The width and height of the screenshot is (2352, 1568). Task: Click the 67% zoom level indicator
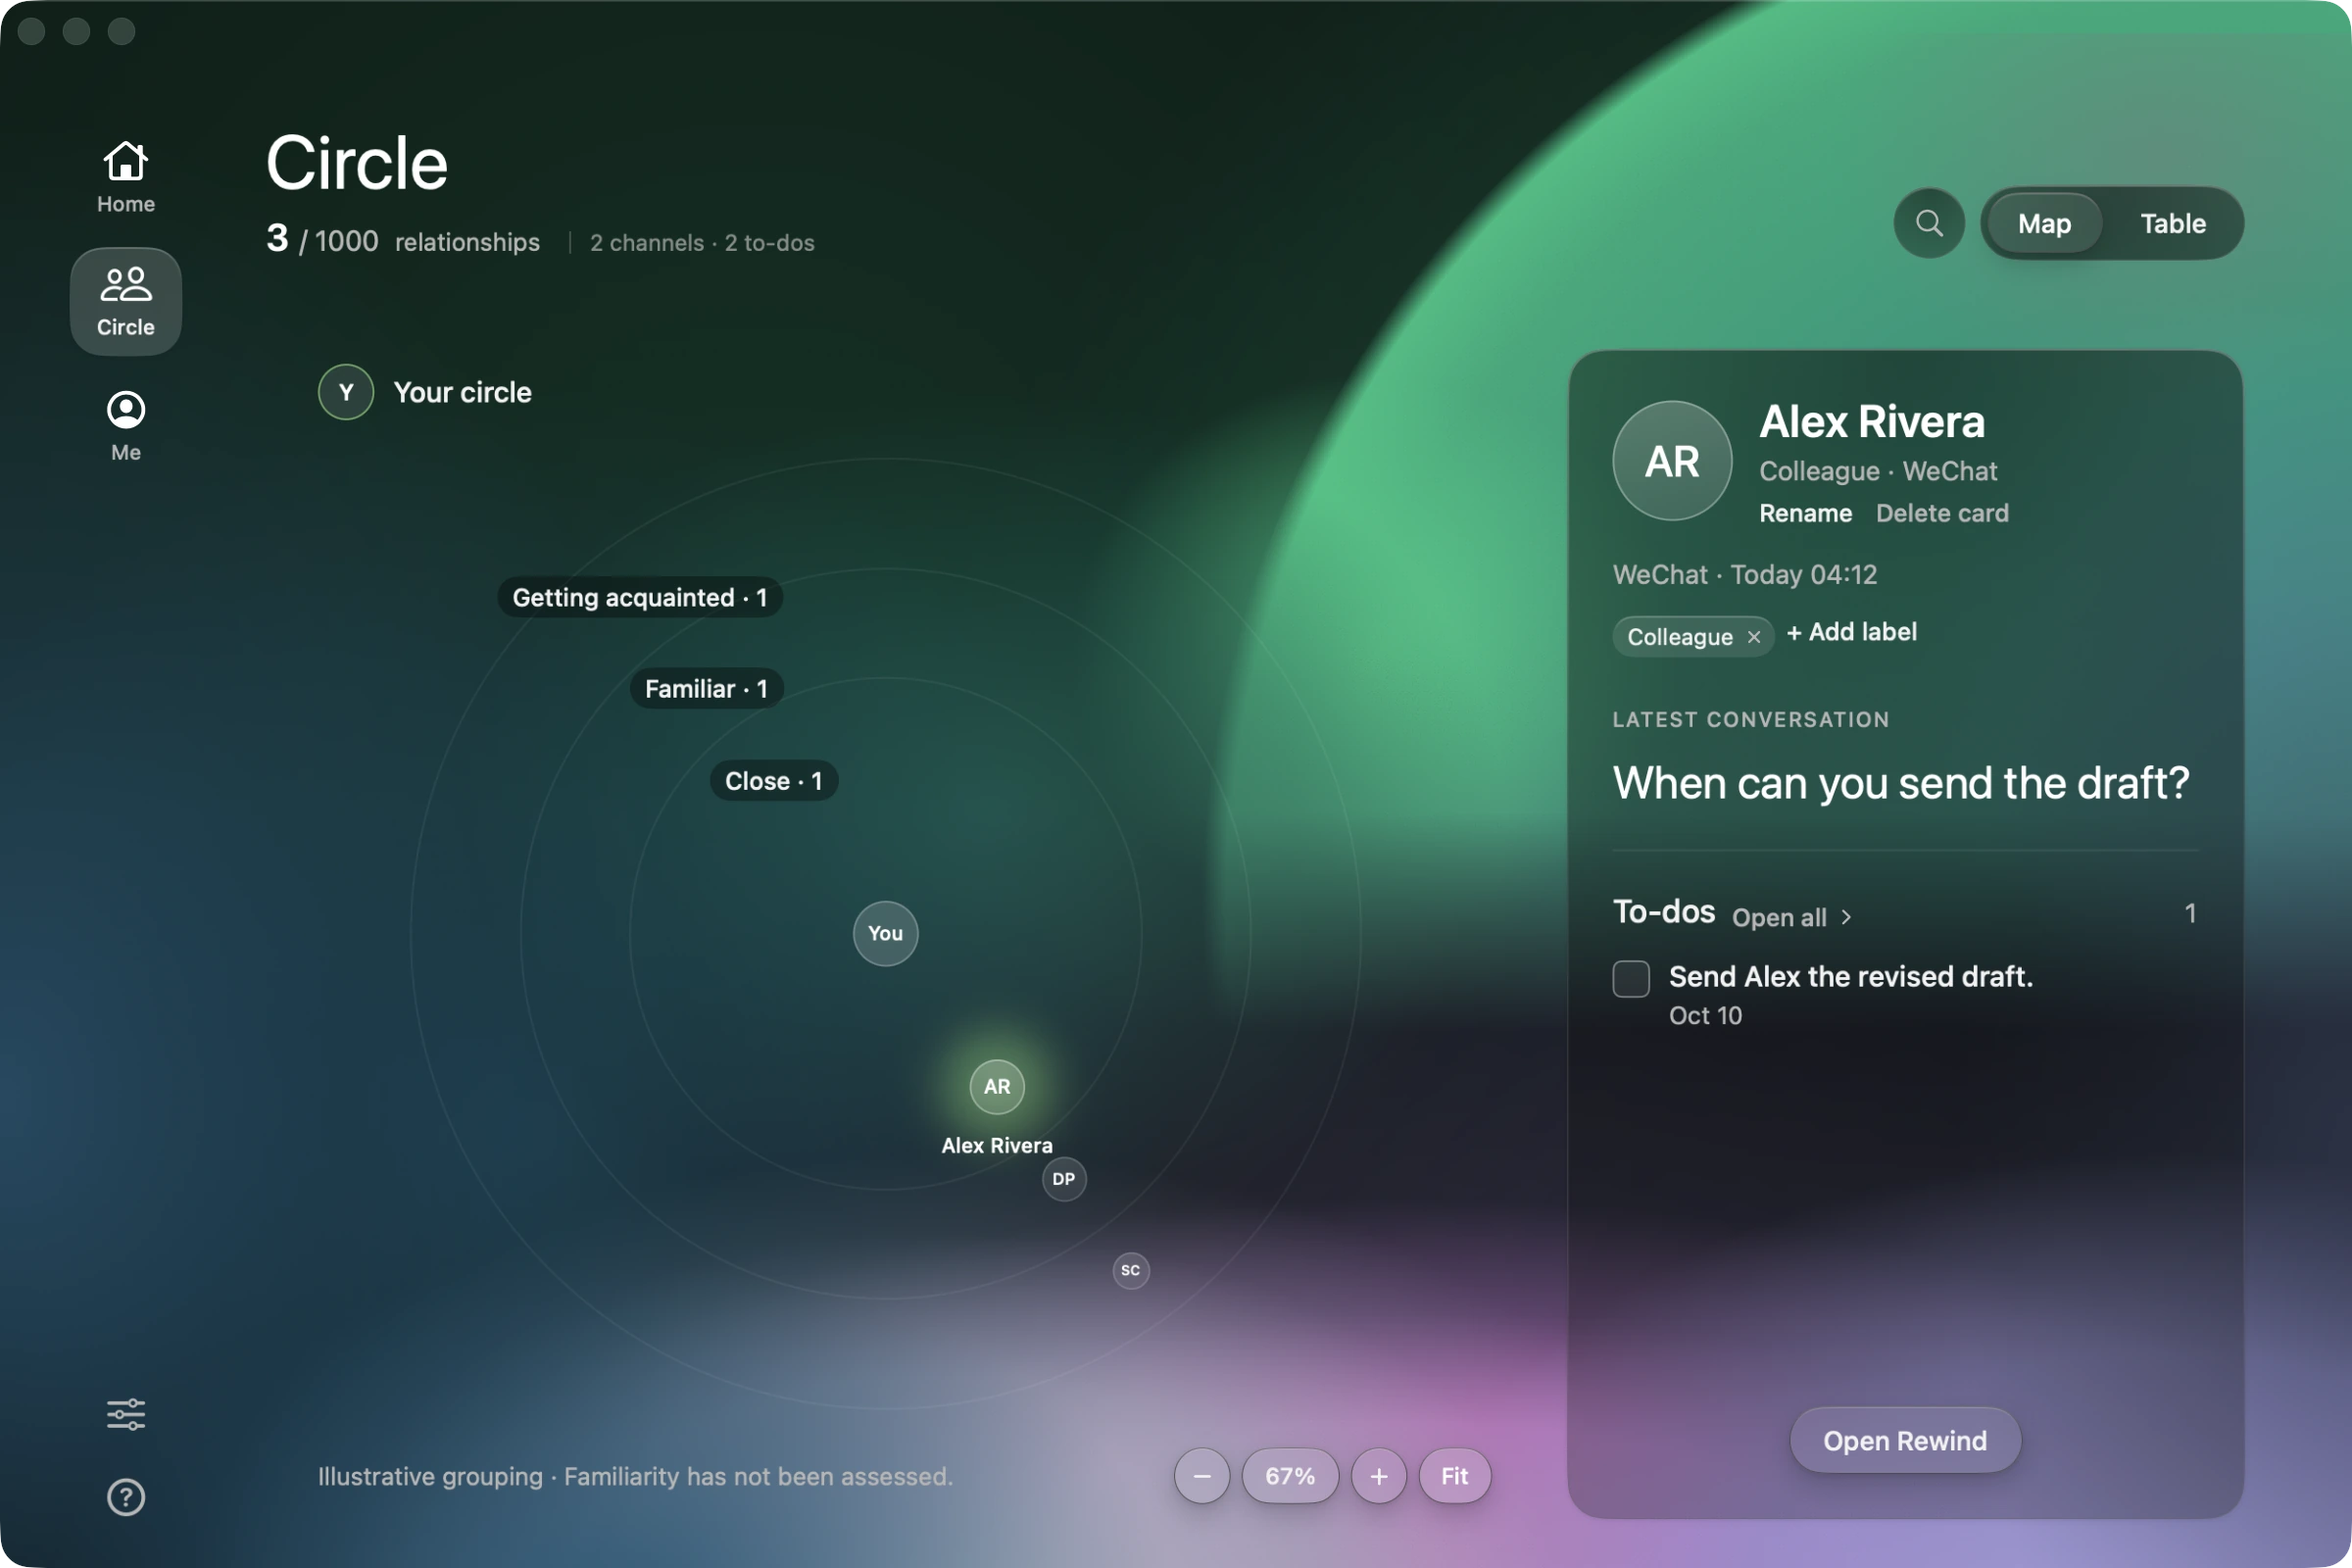1290,1476
